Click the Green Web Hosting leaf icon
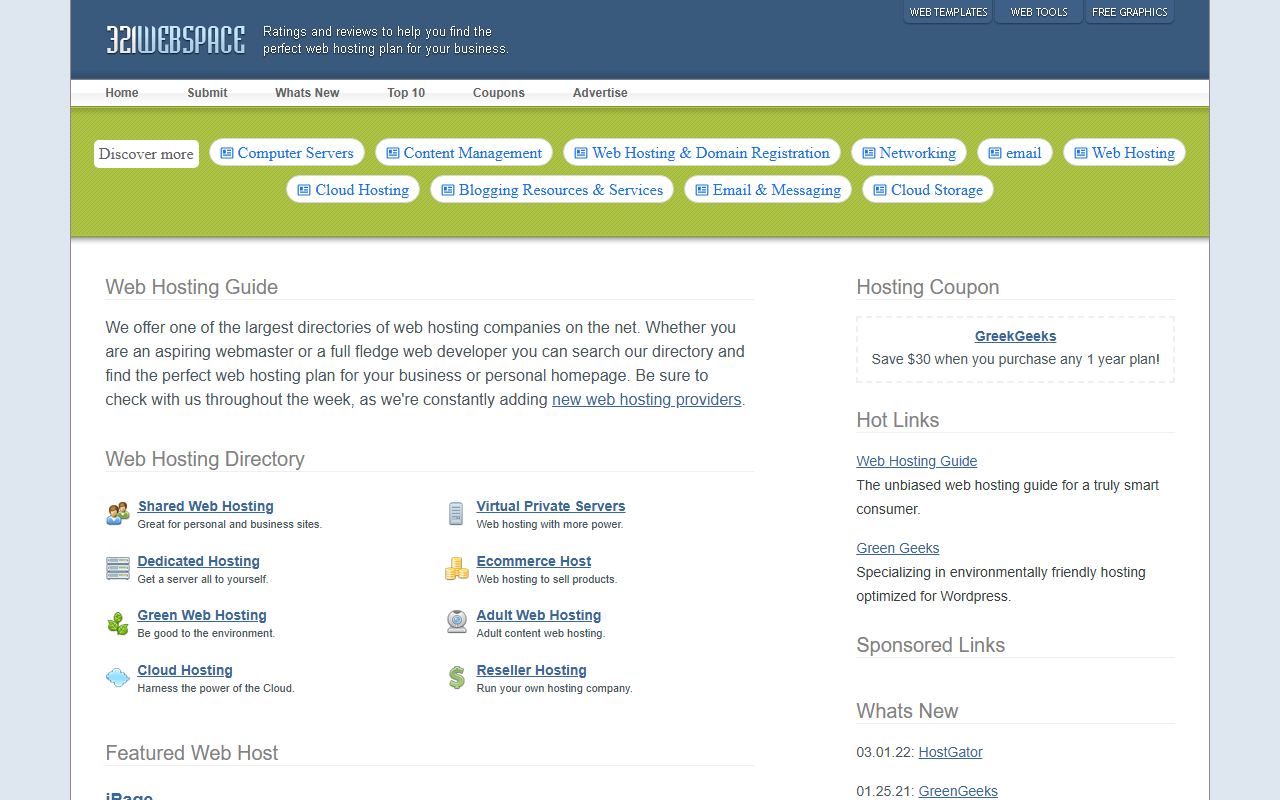The height and width of the screenshot is (800, 1280). (118, 623)
